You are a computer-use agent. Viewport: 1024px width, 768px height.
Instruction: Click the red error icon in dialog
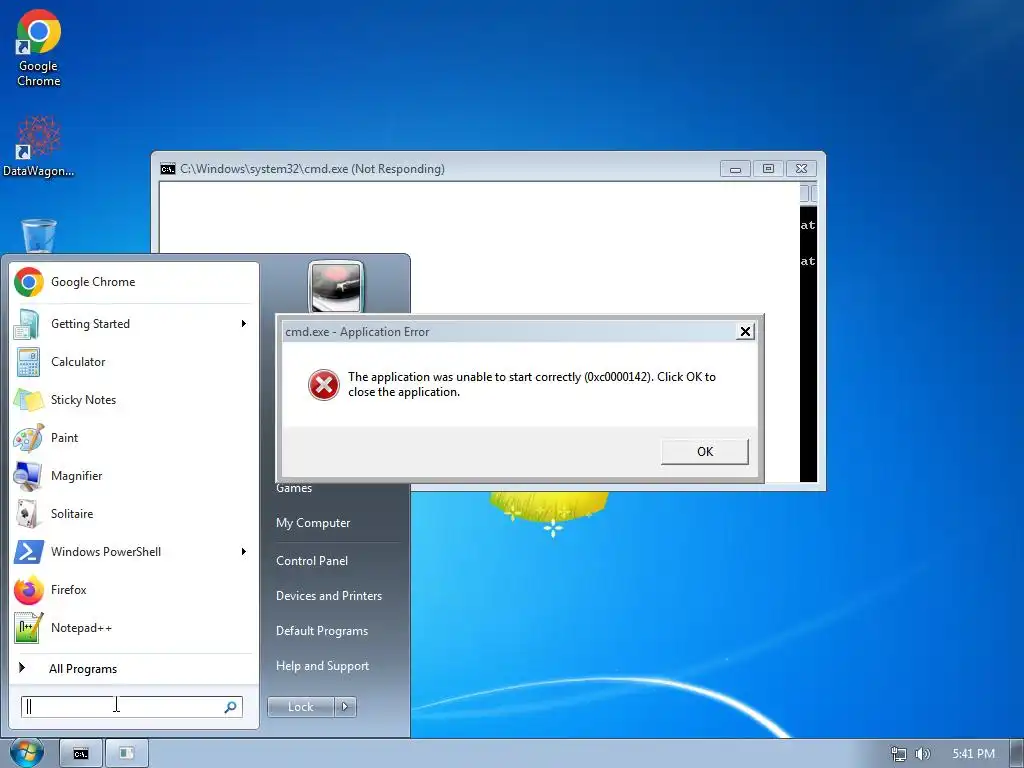324,385
